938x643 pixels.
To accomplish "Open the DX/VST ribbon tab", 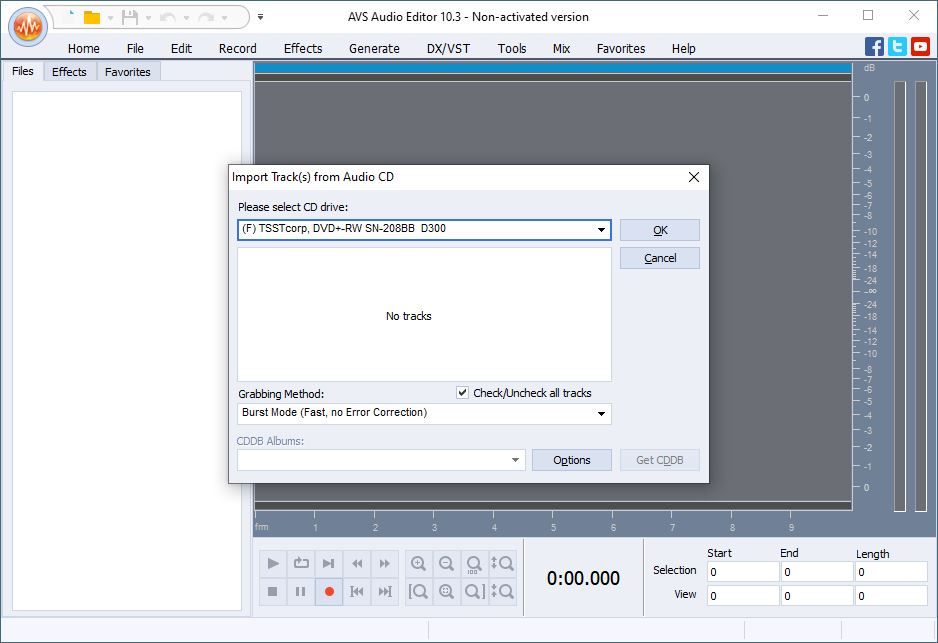I will [x=448, y=48].
